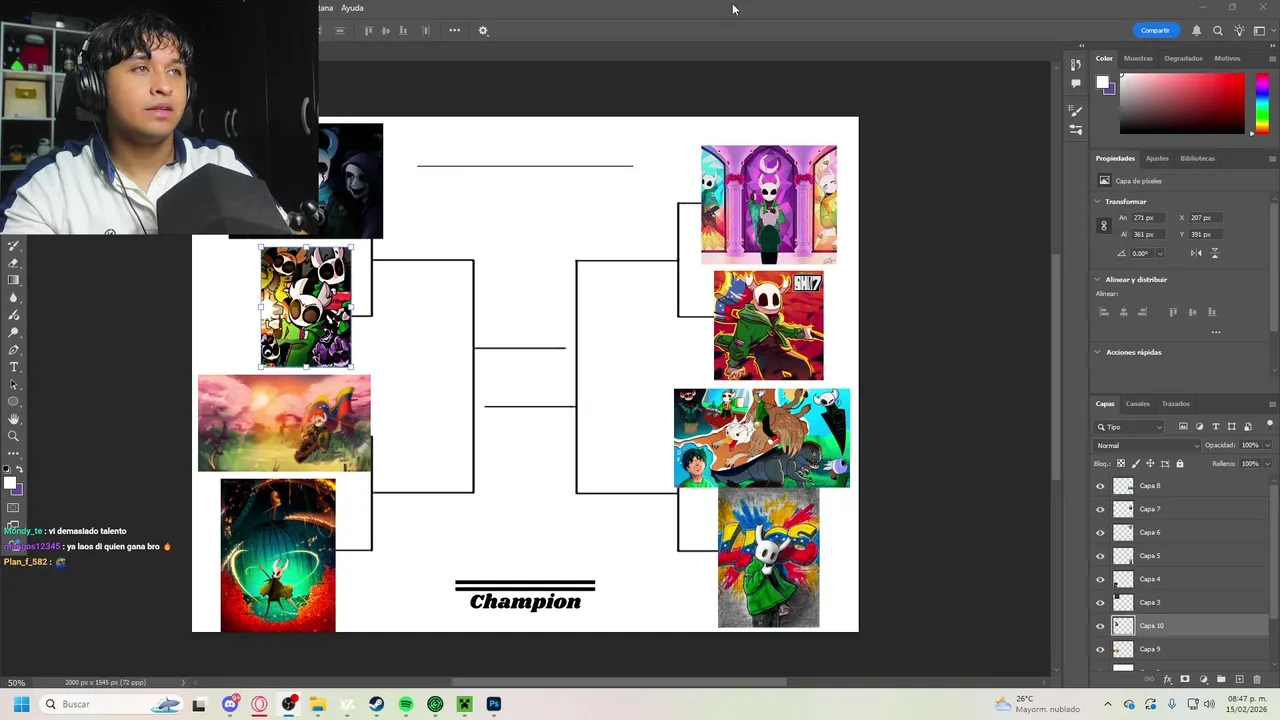
Task: Hide layer Capa 10 with eye icon
Action: click(x=1100, y=626)
